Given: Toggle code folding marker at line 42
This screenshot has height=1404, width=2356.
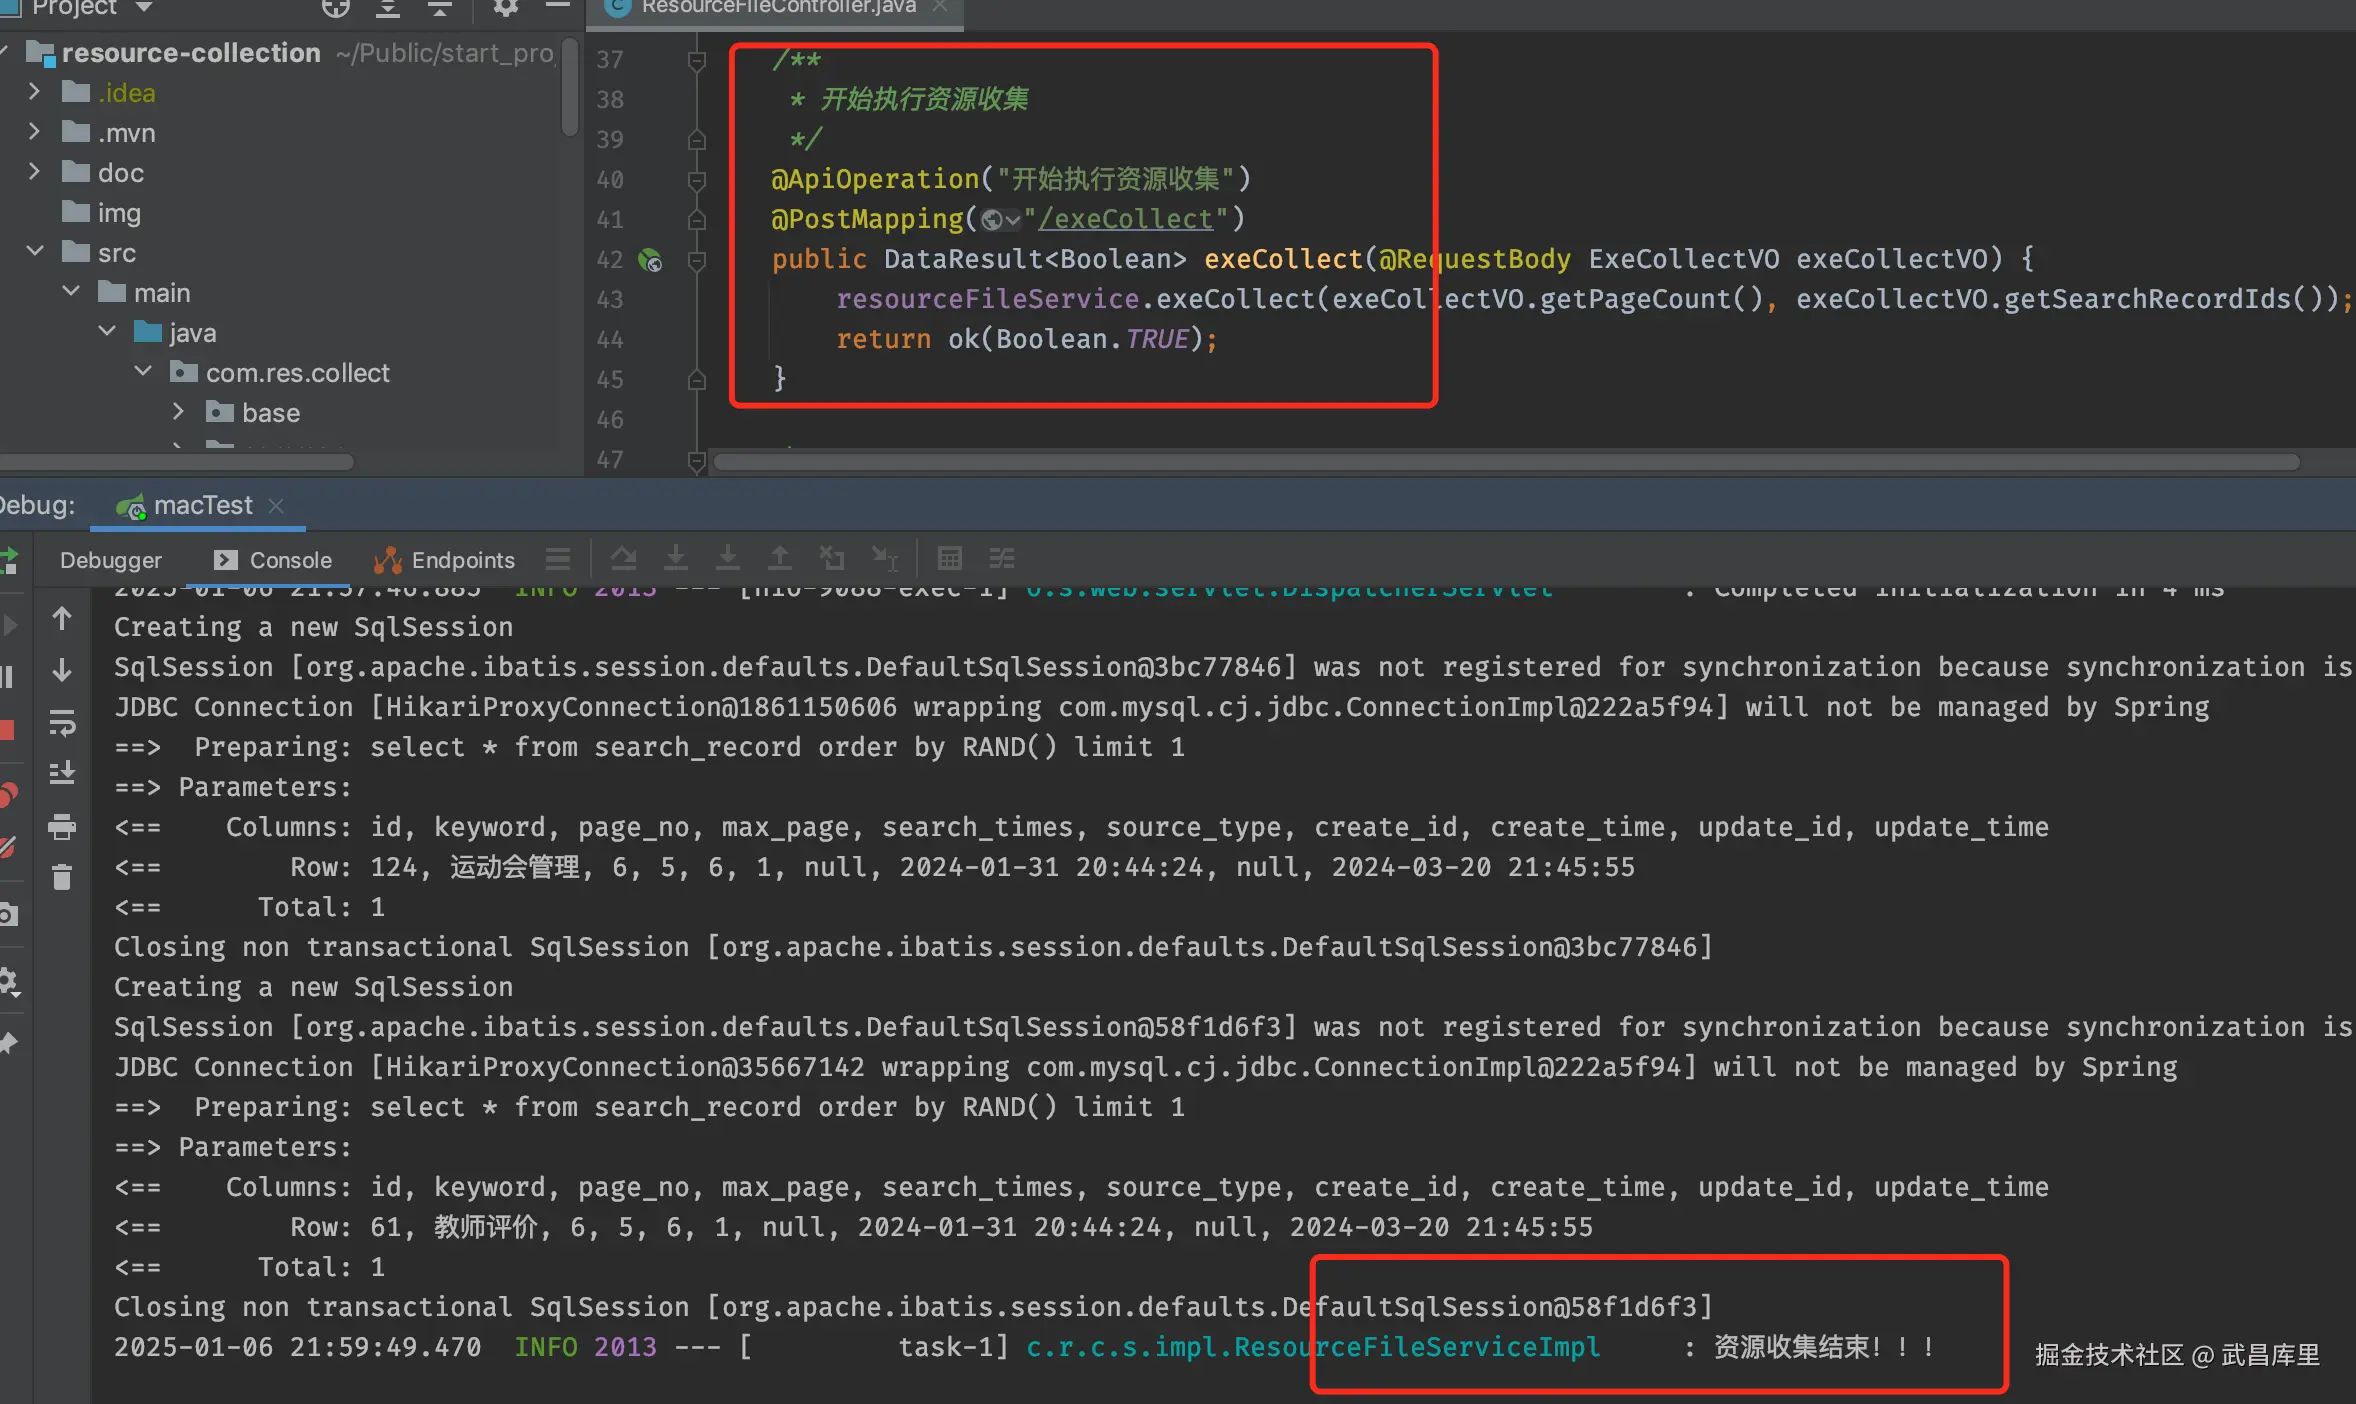Looking at the screenshot, I should [697, 260].
